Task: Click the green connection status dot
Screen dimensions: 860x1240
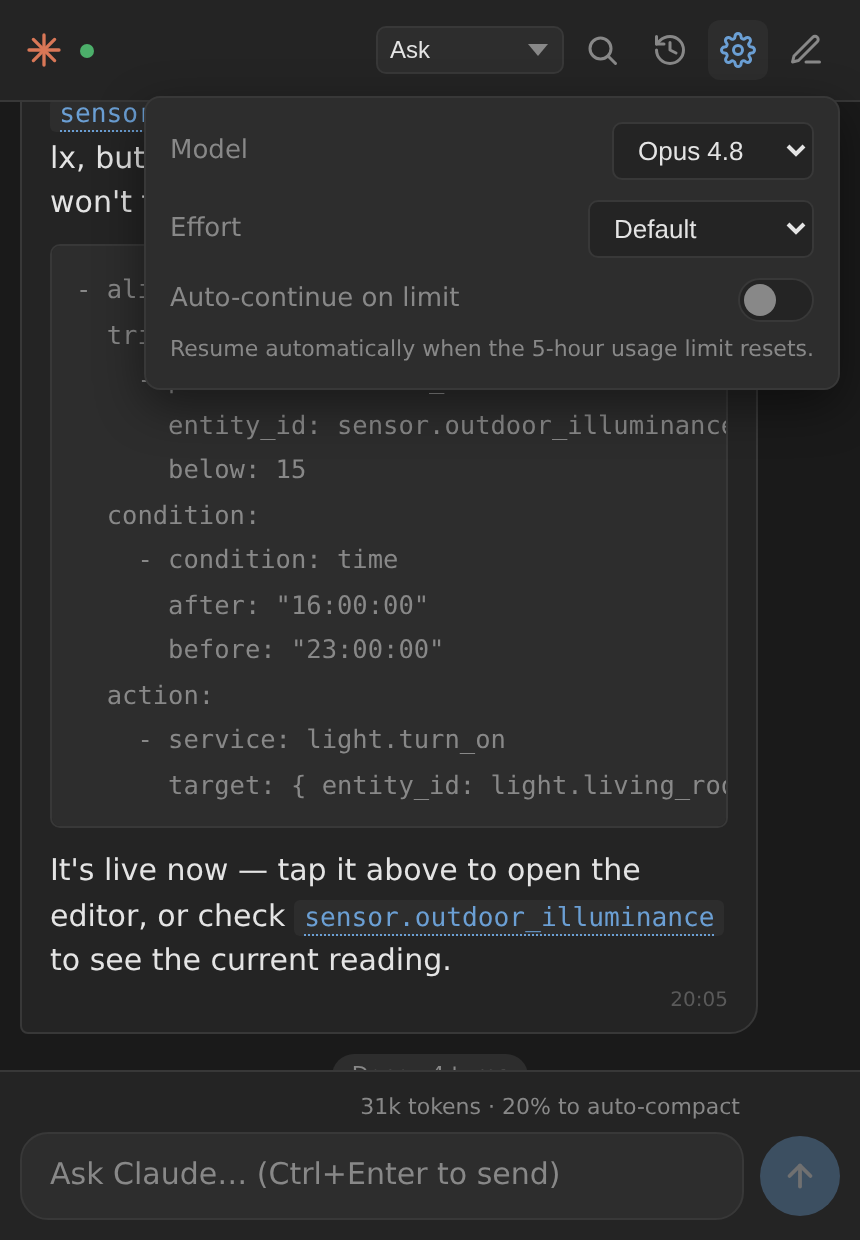Action: [87, 51]
